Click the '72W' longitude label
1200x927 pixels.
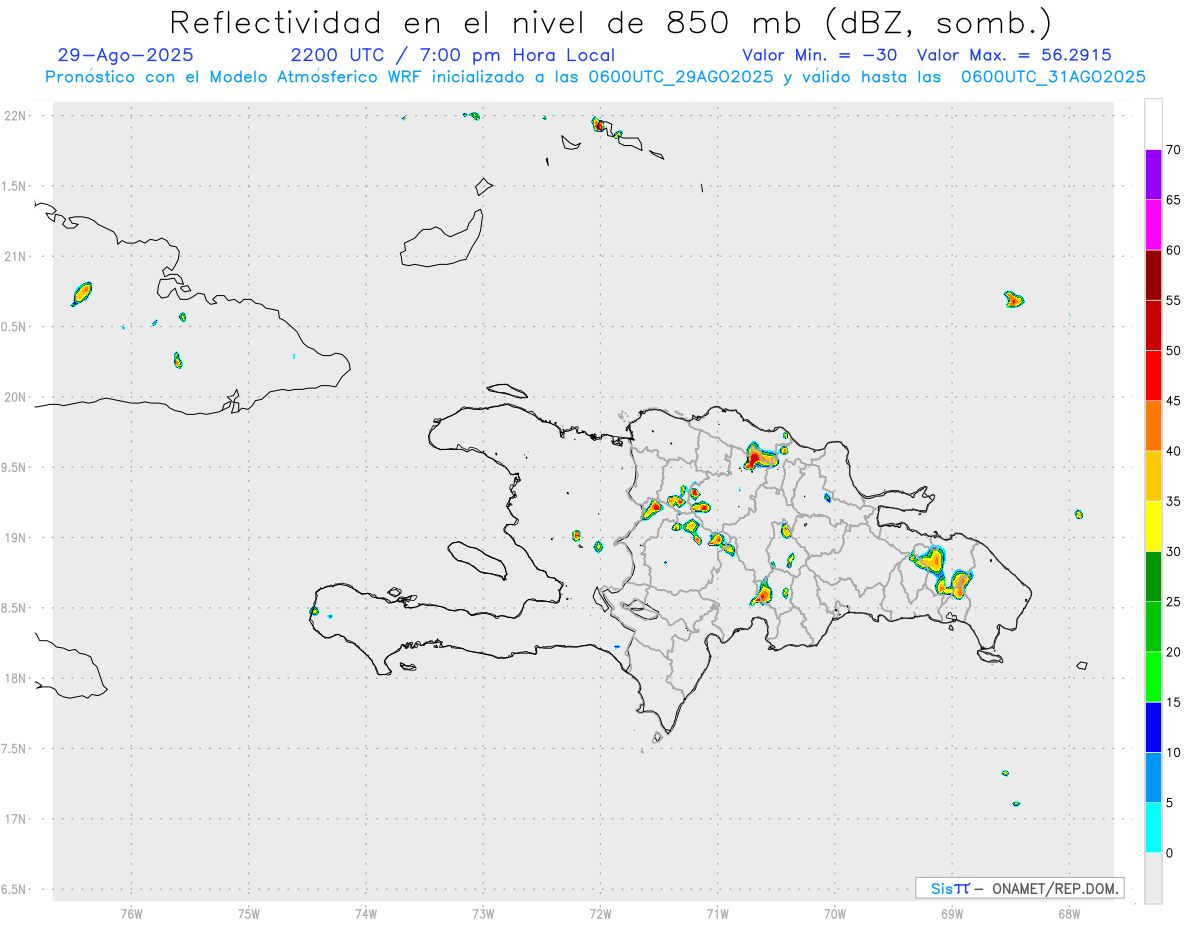coord(600,914)
